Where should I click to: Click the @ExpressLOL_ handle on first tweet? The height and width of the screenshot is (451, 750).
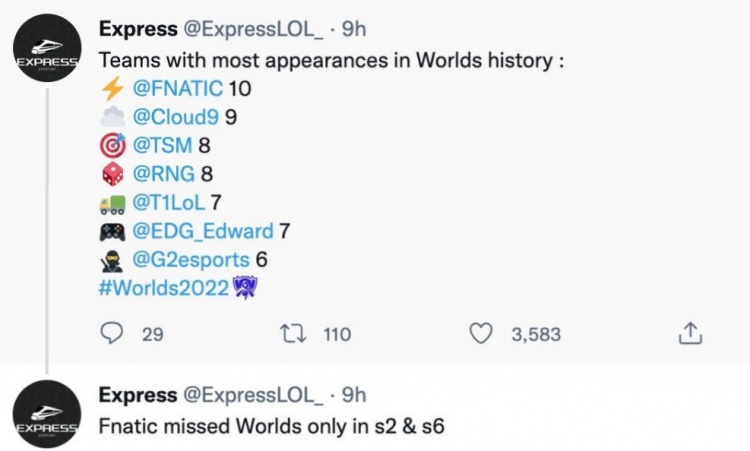click(x=253, y=29)
